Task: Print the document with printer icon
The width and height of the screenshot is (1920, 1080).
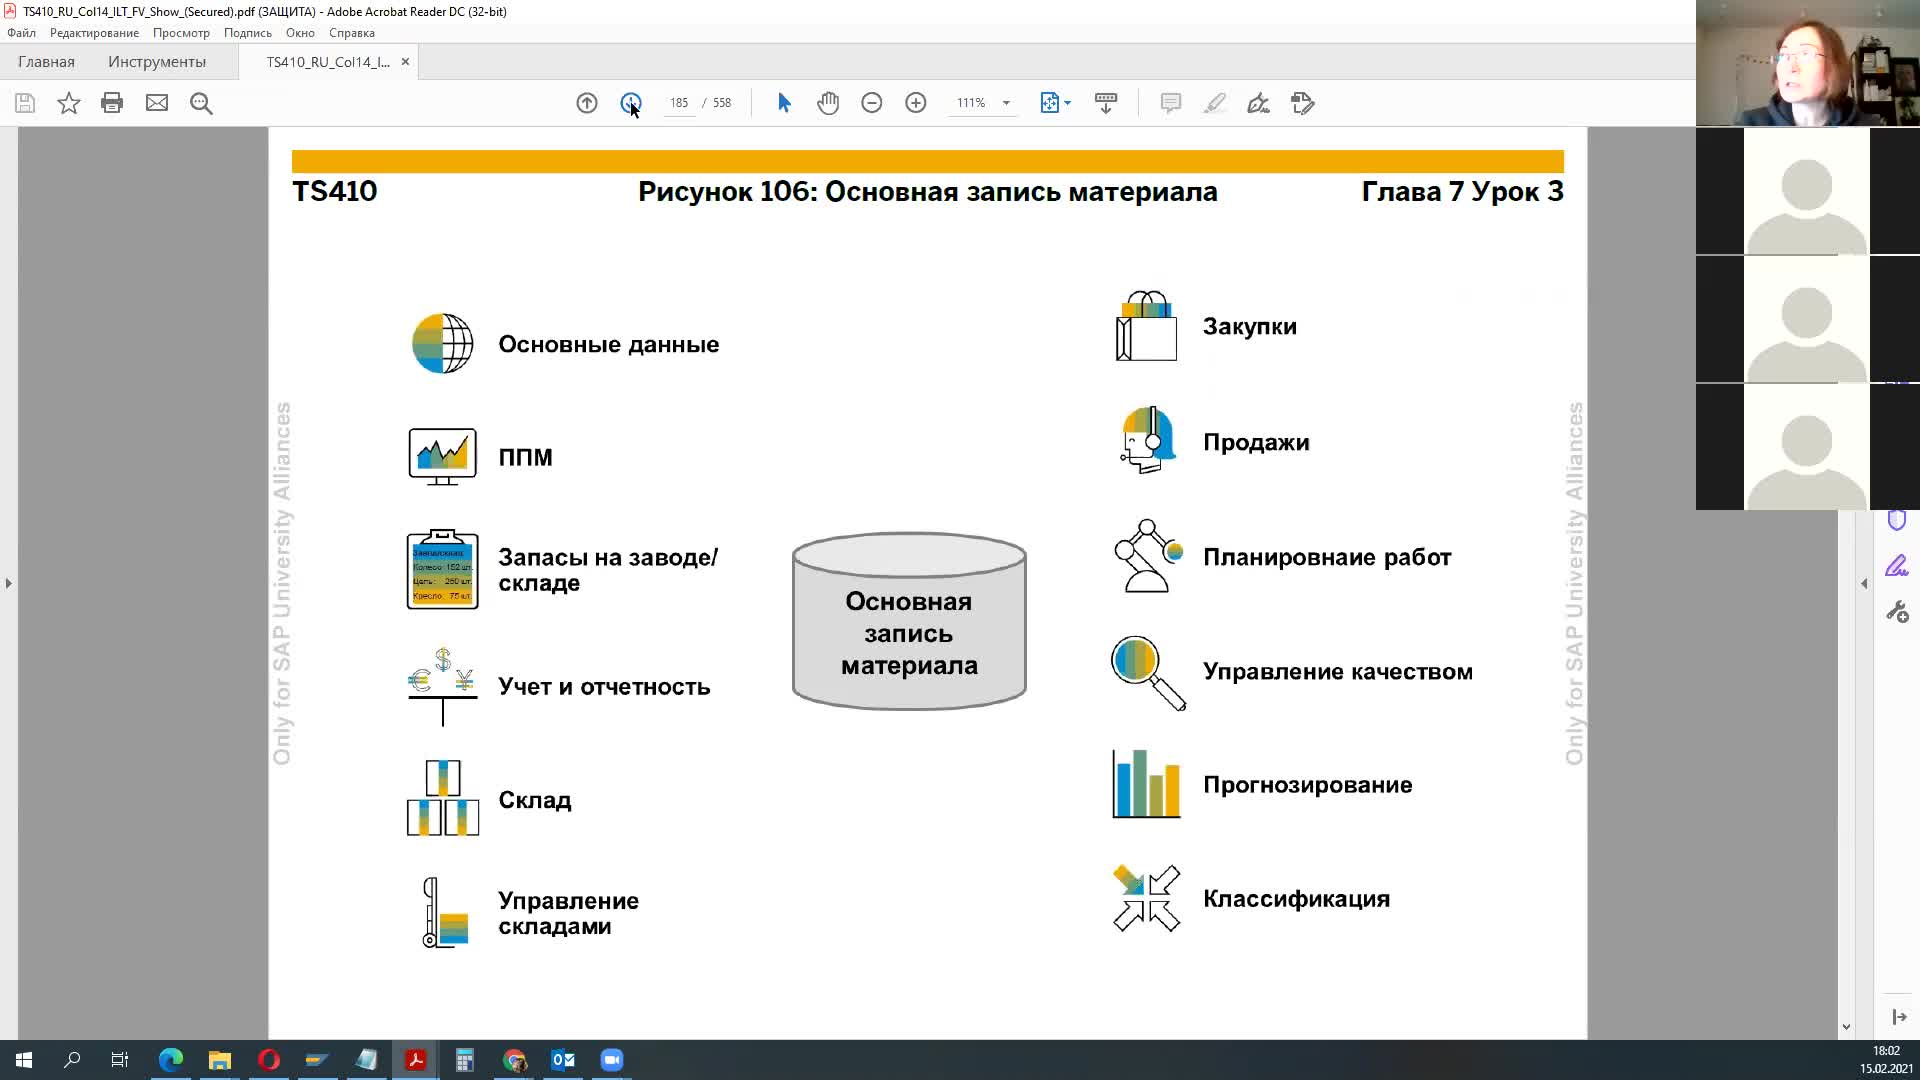Action: click(112, 103)
